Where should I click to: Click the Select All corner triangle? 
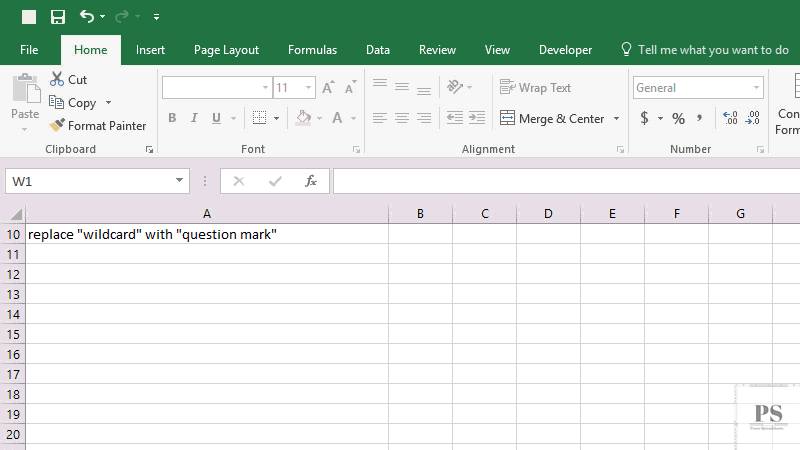(x=16, y=214)
